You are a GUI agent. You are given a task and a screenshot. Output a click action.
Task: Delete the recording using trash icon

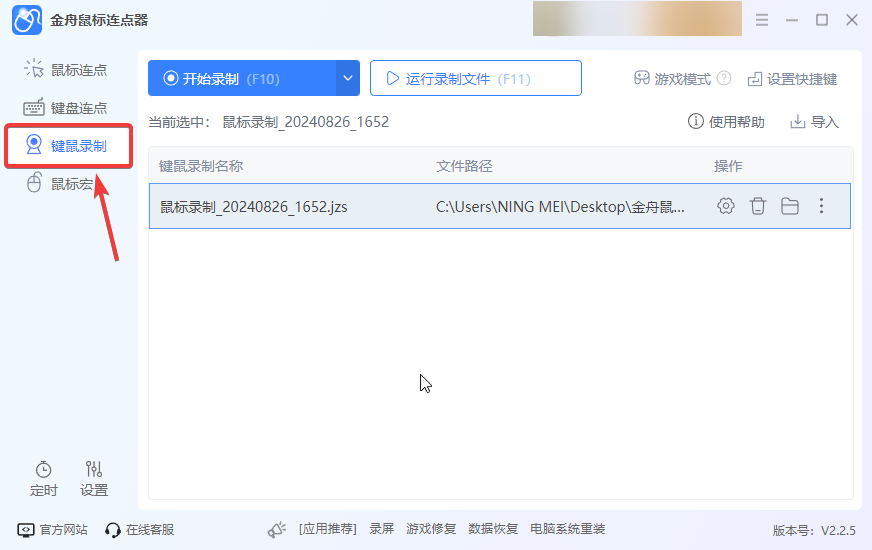click(x=757, y=206)
